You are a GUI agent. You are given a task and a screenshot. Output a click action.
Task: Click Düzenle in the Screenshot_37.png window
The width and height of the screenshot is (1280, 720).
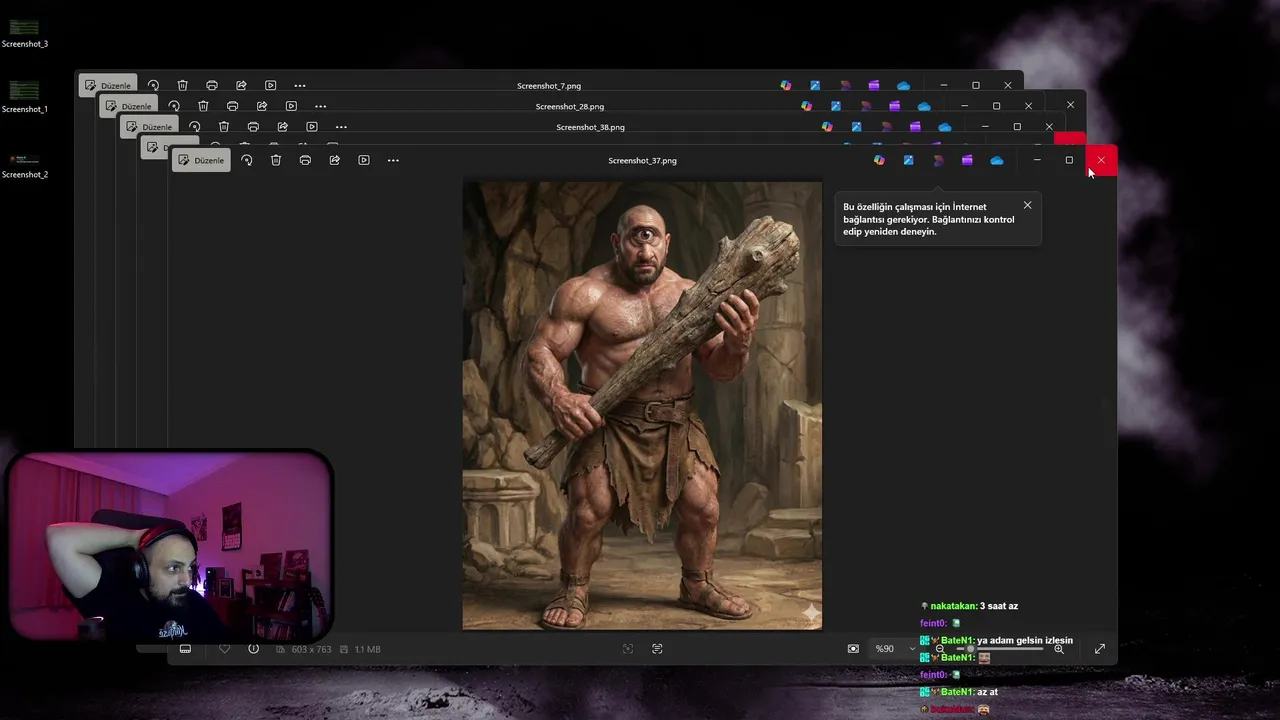pyautogui.click(x=201, y=160)
